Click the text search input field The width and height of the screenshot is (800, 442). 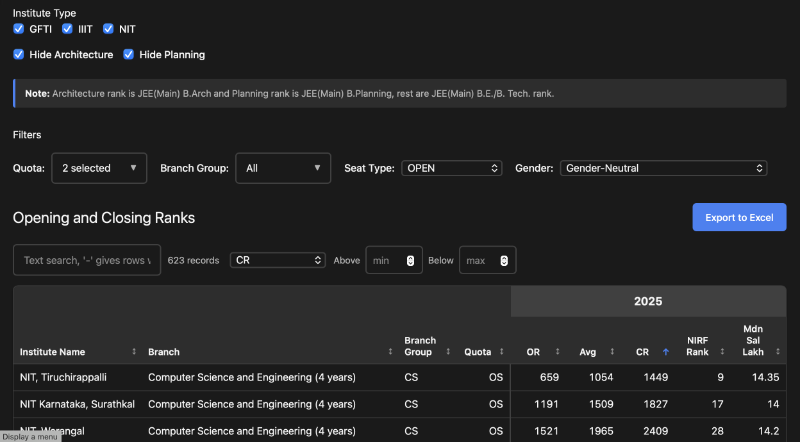coord(86,260)
